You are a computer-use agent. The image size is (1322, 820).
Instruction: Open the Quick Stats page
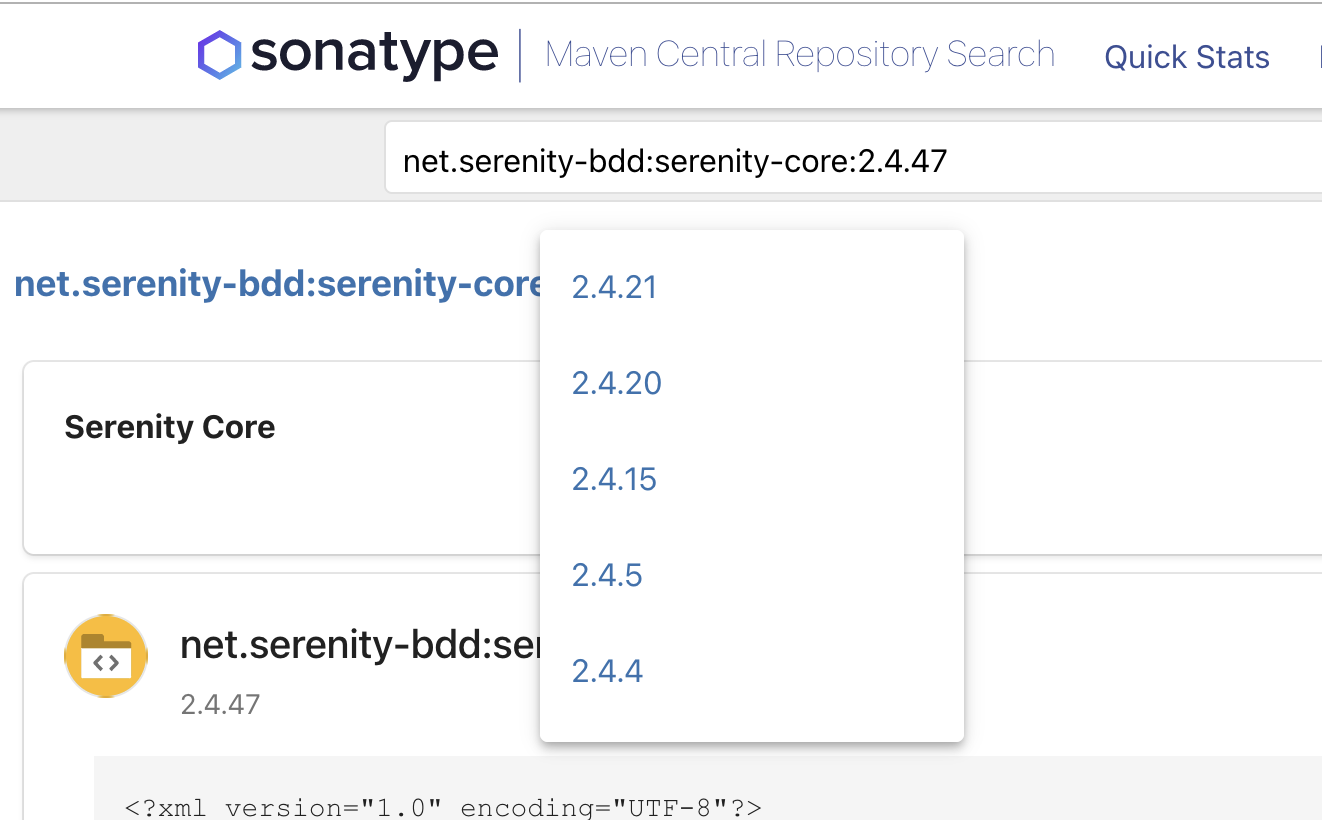(1186, 57)
